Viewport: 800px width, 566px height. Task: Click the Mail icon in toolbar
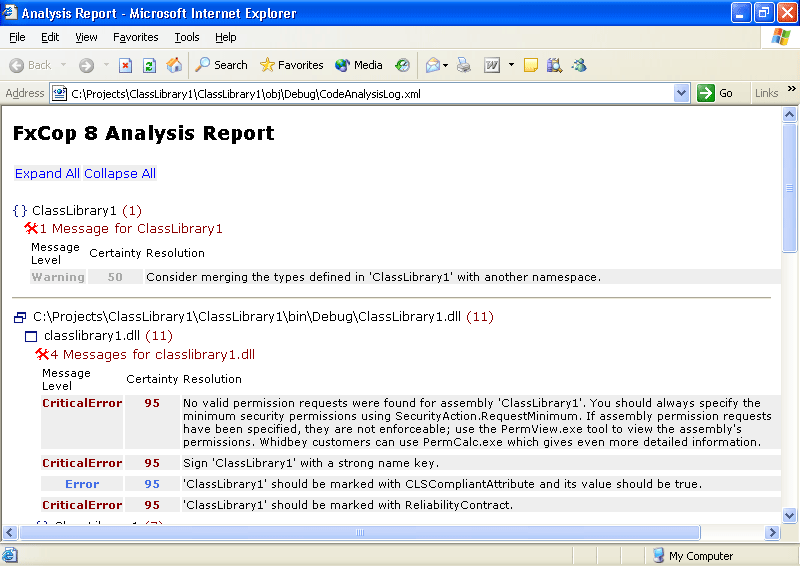[433, 65]
